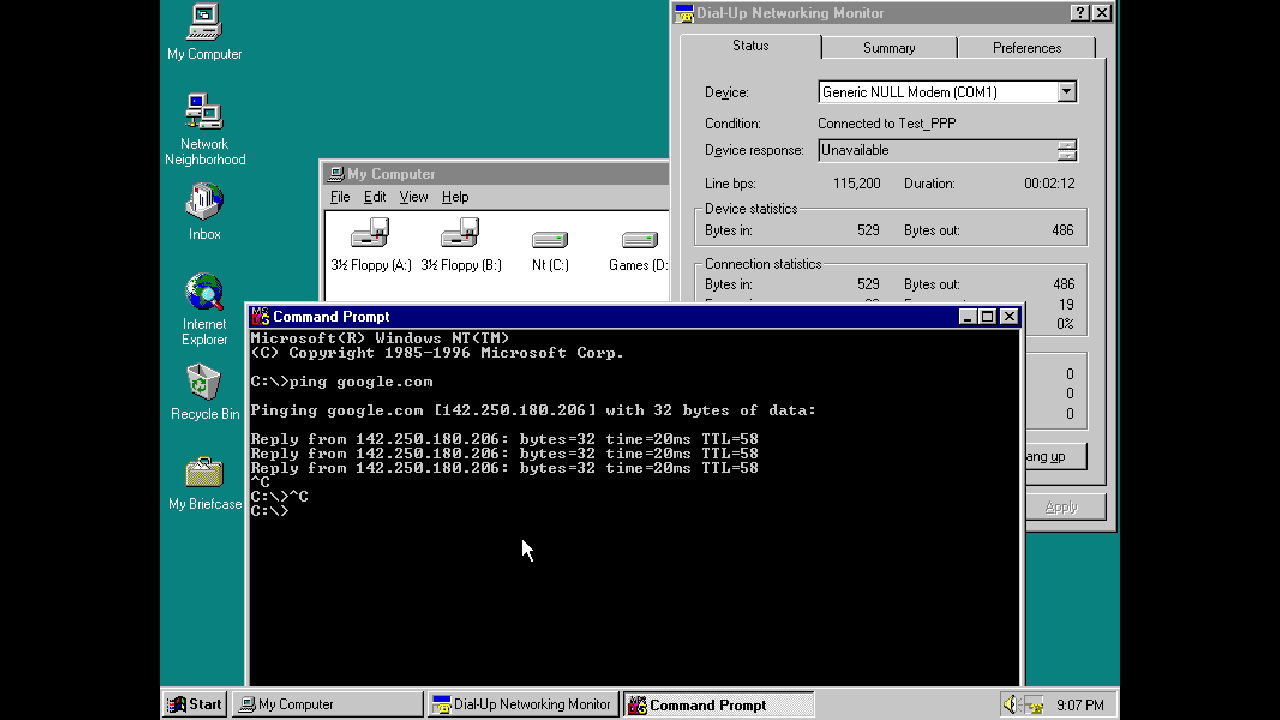Viewport: 1280px width, 720px height.
Task: Select the 3½ Floppy (A:) drive icon
Action: [371, 245]
